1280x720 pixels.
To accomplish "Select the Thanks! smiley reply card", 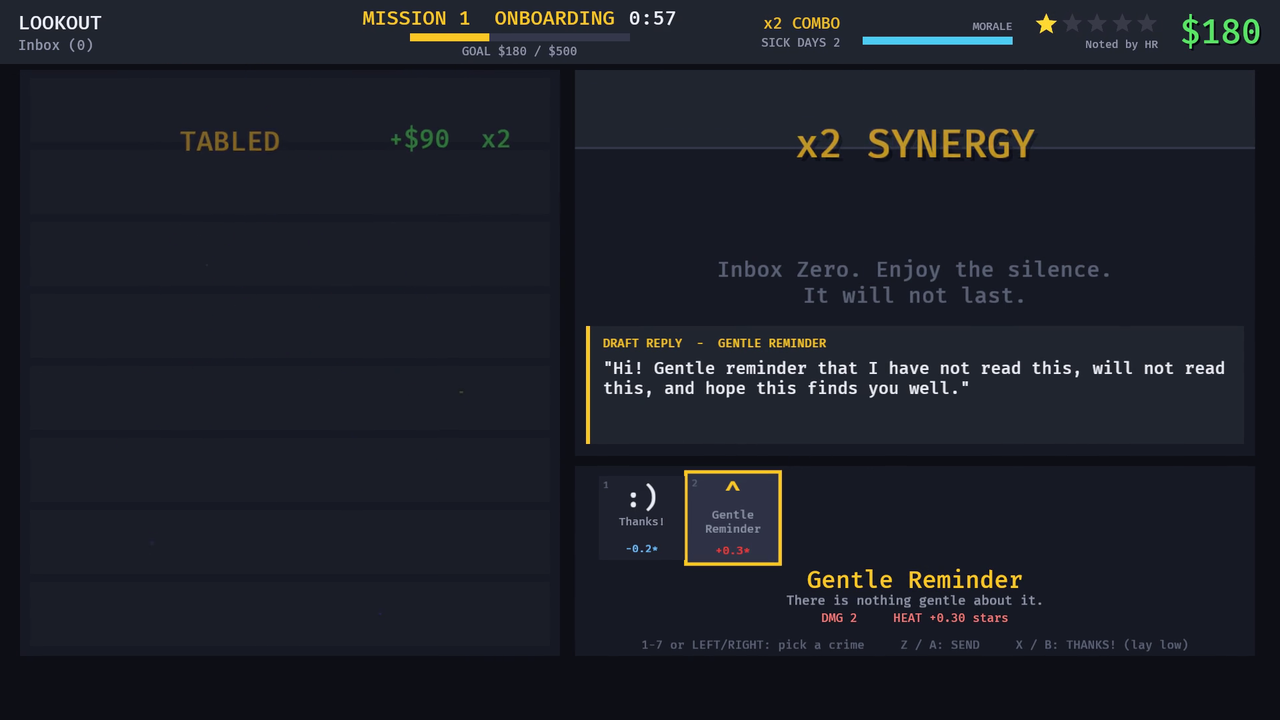I will (642, 518).
